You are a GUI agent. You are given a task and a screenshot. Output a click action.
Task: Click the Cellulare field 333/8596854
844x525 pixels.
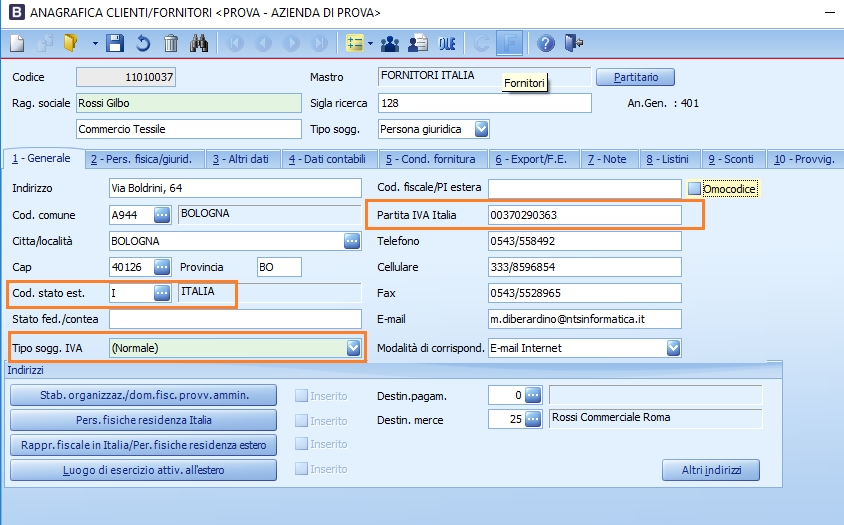click(585, 267)
